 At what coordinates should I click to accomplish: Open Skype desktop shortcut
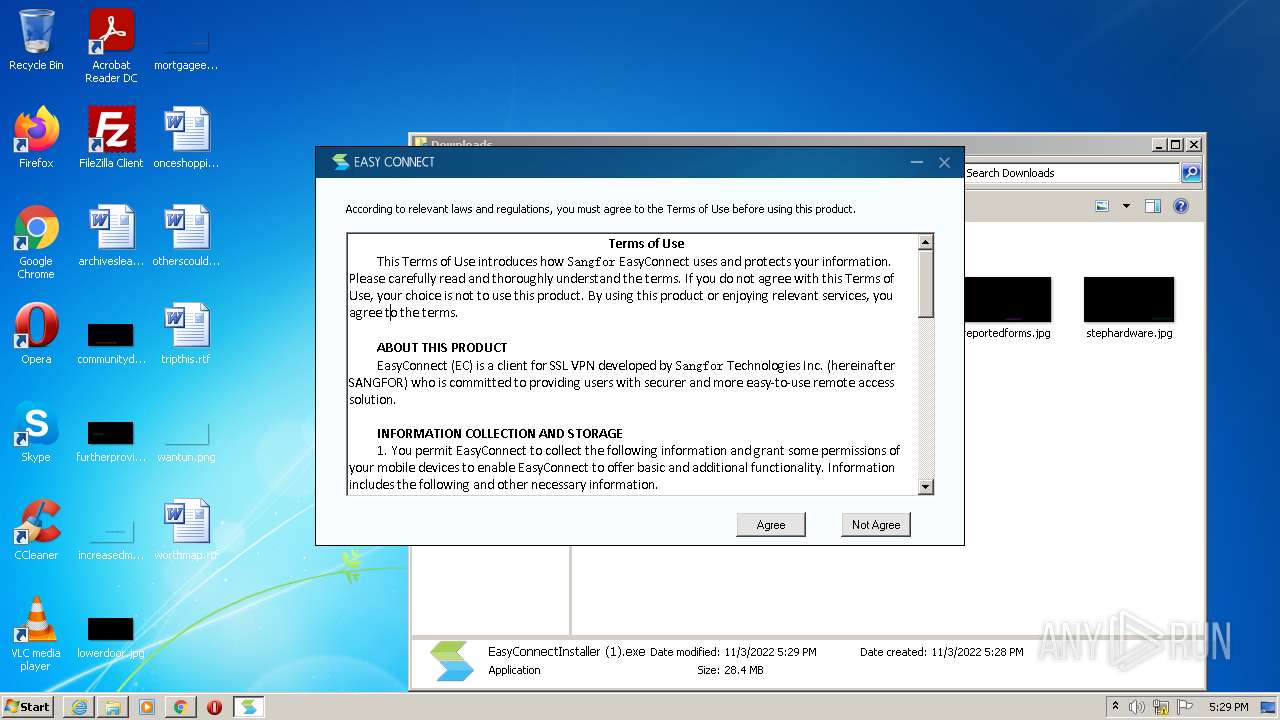[x=36, y=432]
